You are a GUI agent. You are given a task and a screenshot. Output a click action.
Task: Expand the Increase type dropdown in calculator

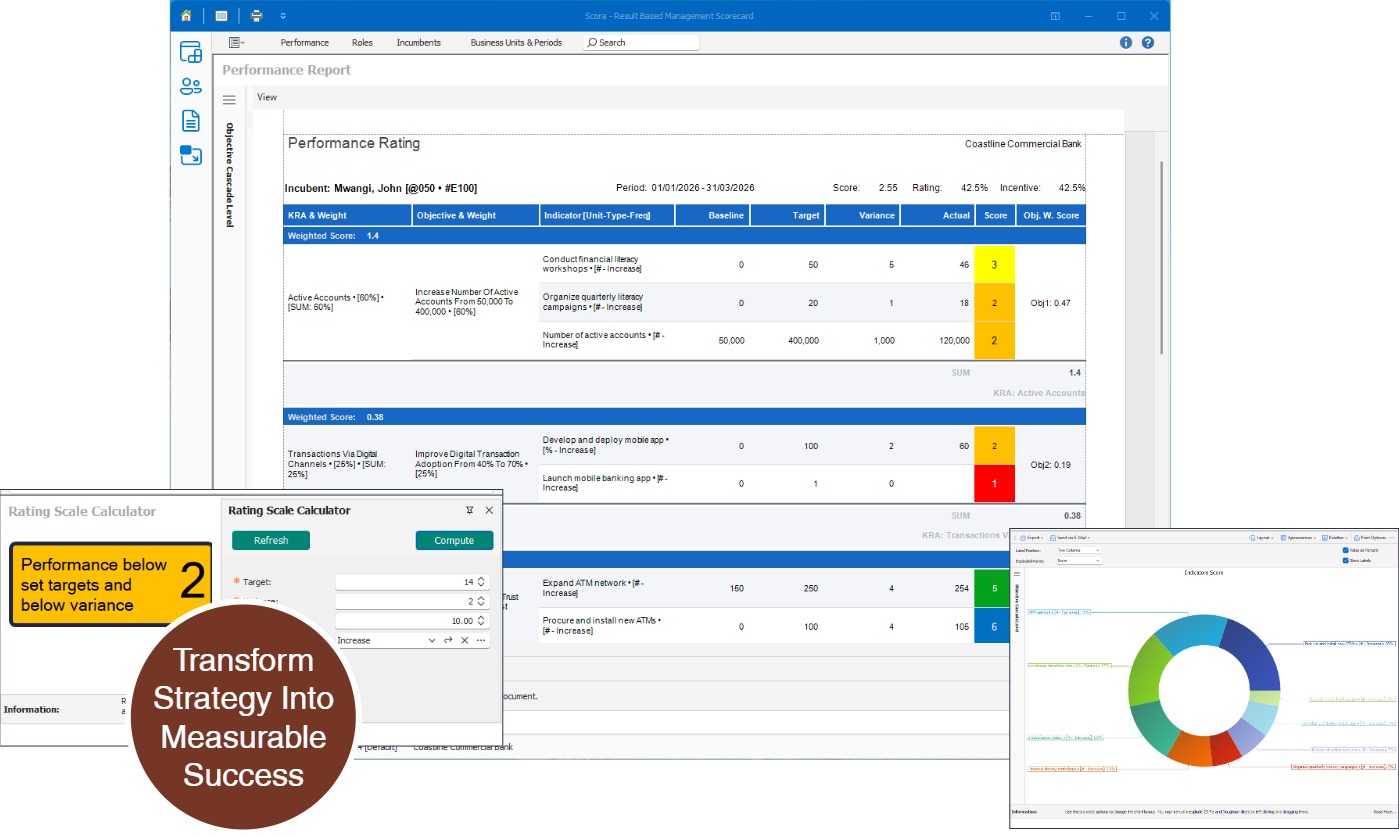pos(432,640)
